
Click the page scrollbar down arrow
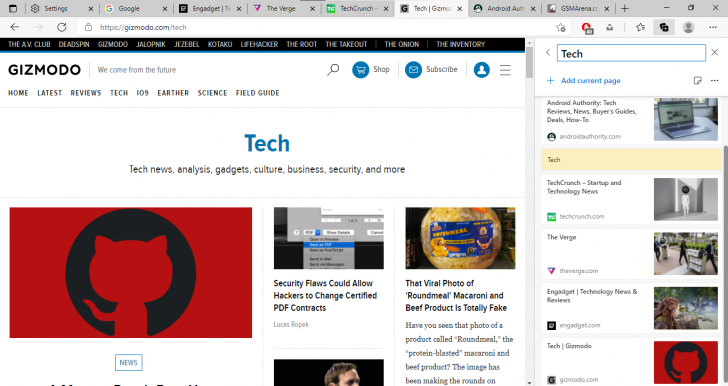click(x=529, y=383)
